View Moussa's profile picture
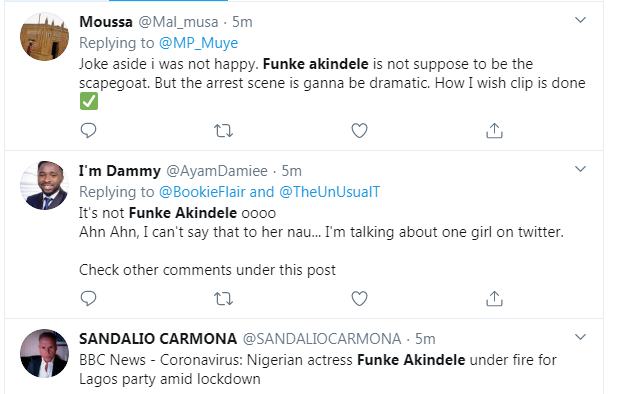Screen dimensions: 623x394 (44, 37)
